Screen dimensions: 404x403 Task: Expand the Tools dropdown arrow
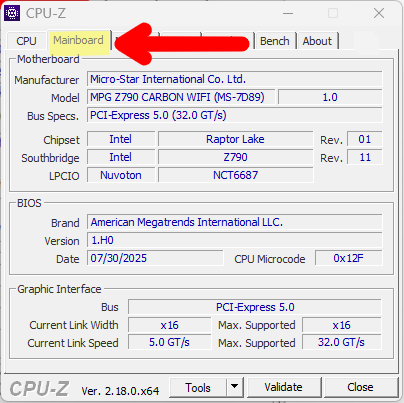point(235,388)
